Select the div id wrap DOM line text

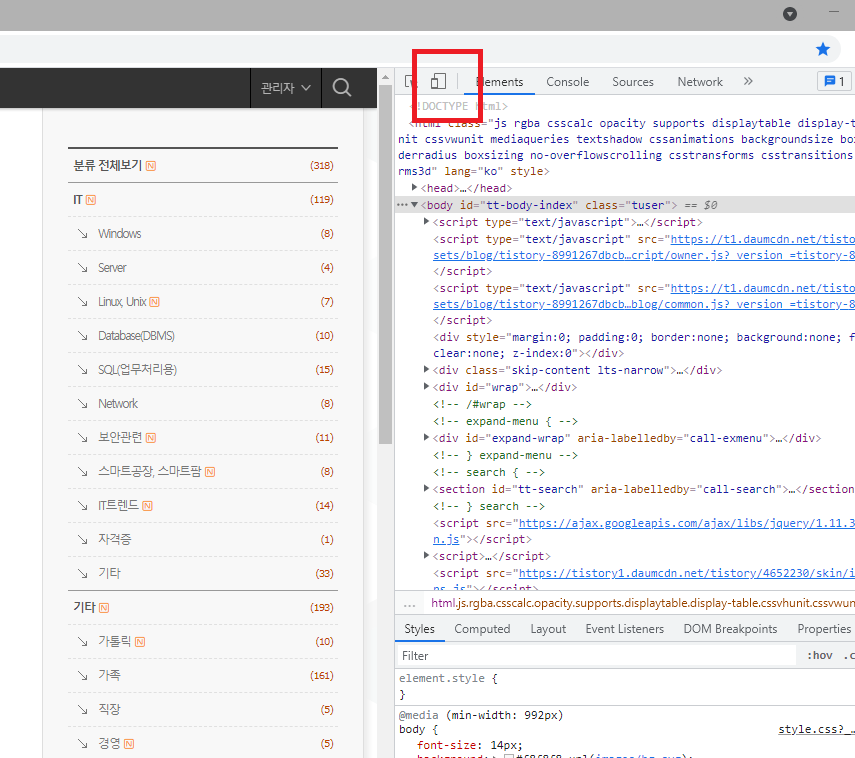(x=505, y=387)
